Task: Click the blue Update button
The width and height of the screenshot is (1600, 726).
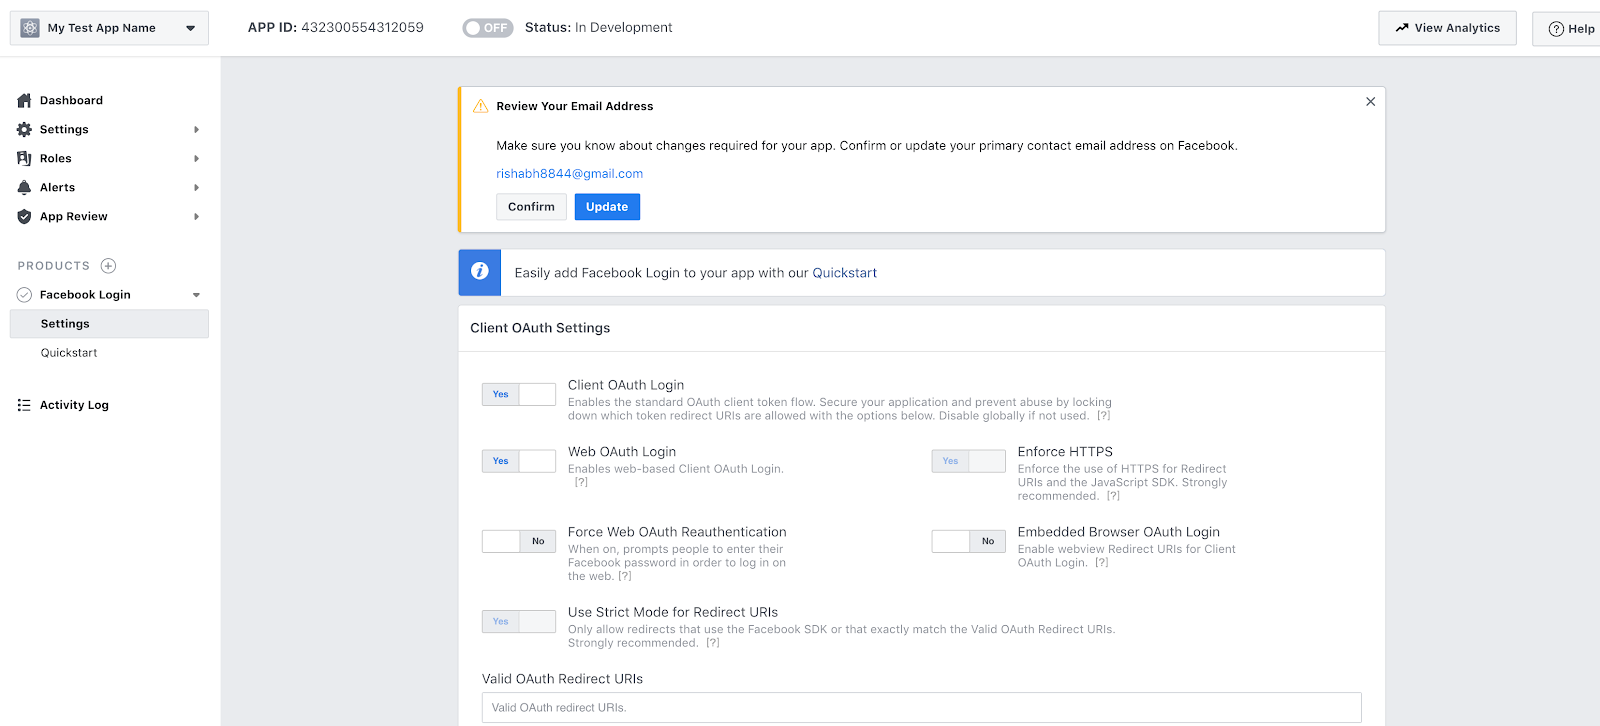Action: (x=607, y=207)
